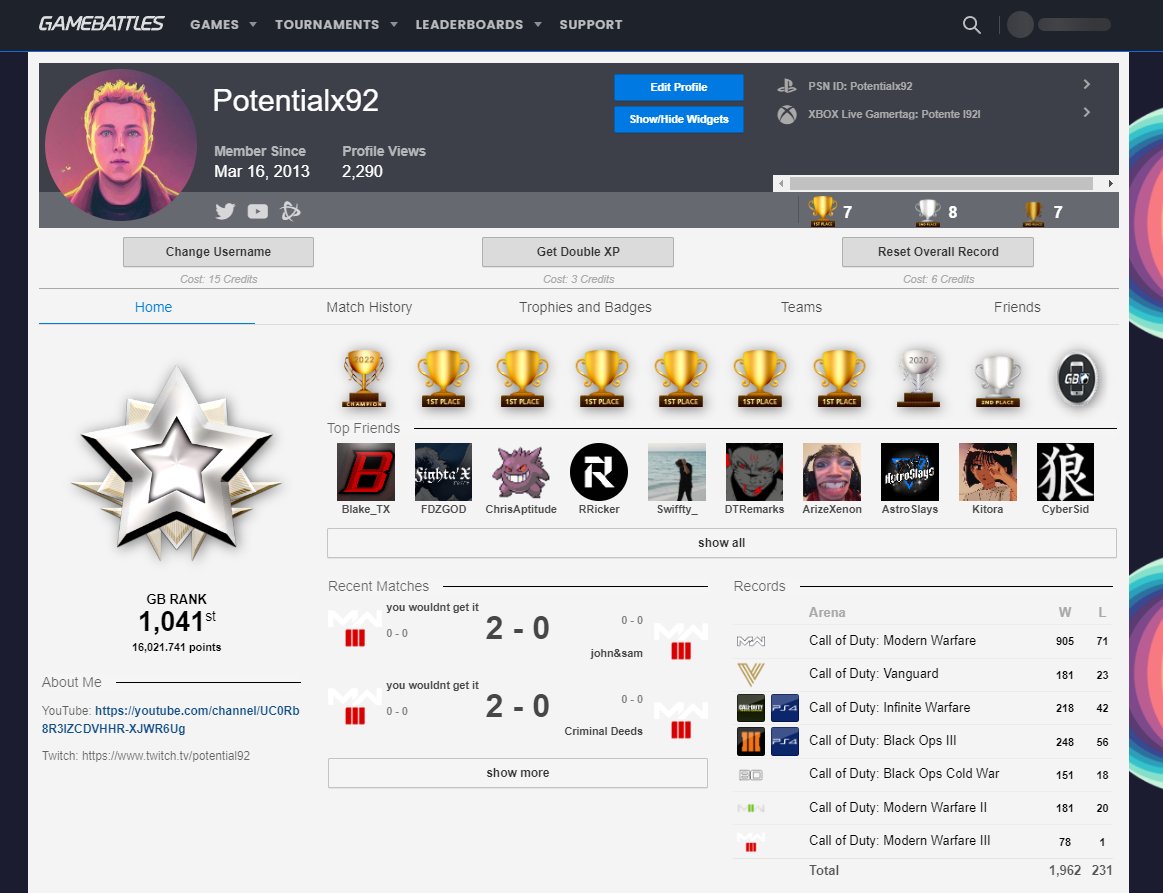1163x893 pixels.
Task: Click the PS4 icon beside Black Ops III
Action: [x=785, y=741]
